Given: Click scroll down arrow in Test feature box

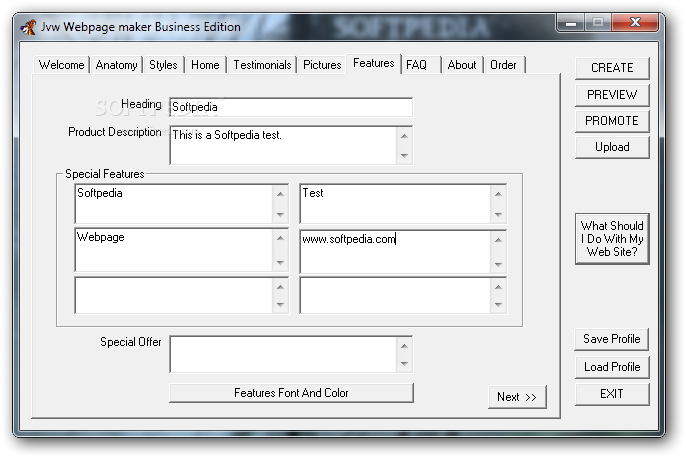Looking at the screenshot, I should coord(498,214).
